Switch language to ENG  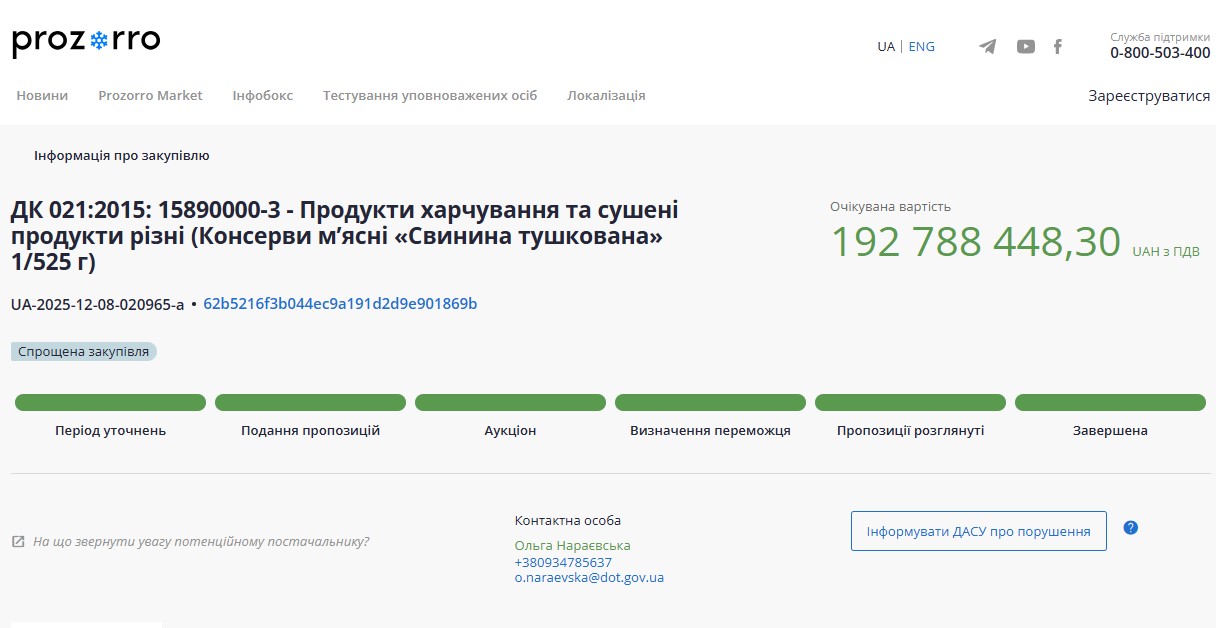(x=921, y=46)
